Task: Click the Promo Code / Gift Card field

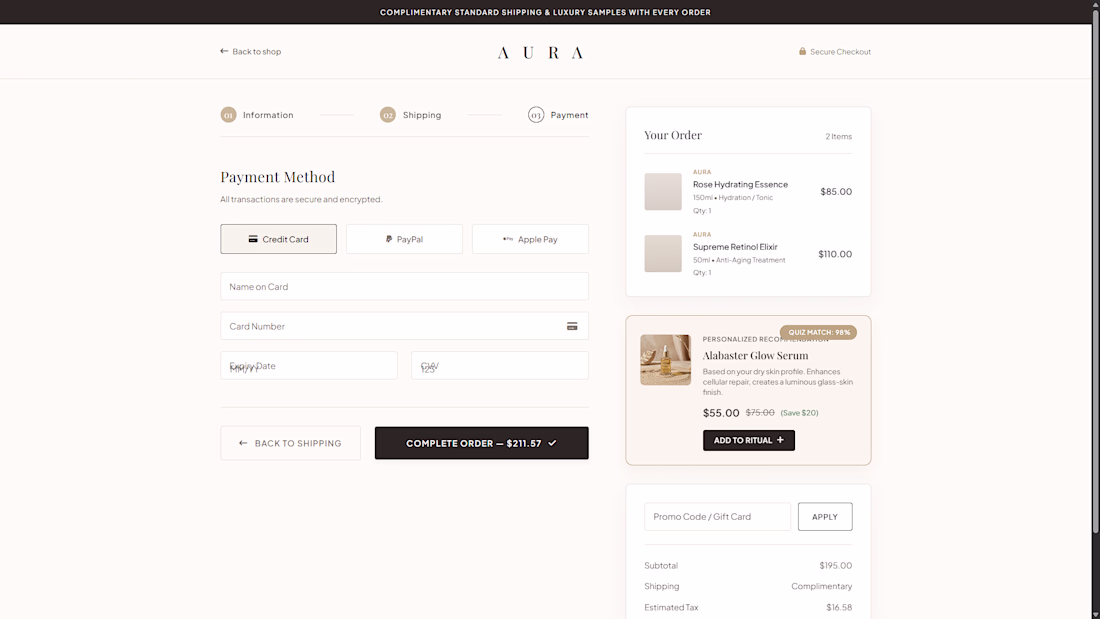Action: point(717,517)
